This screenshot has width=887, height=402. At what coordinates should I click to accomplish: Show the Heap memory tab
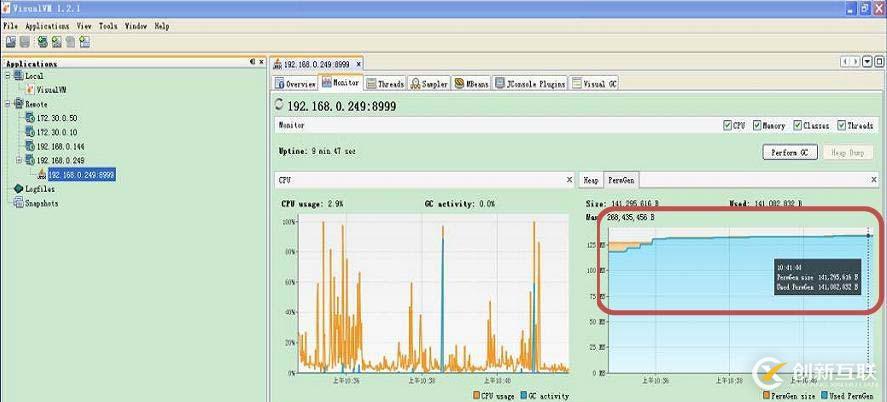(x=591, y=180)
